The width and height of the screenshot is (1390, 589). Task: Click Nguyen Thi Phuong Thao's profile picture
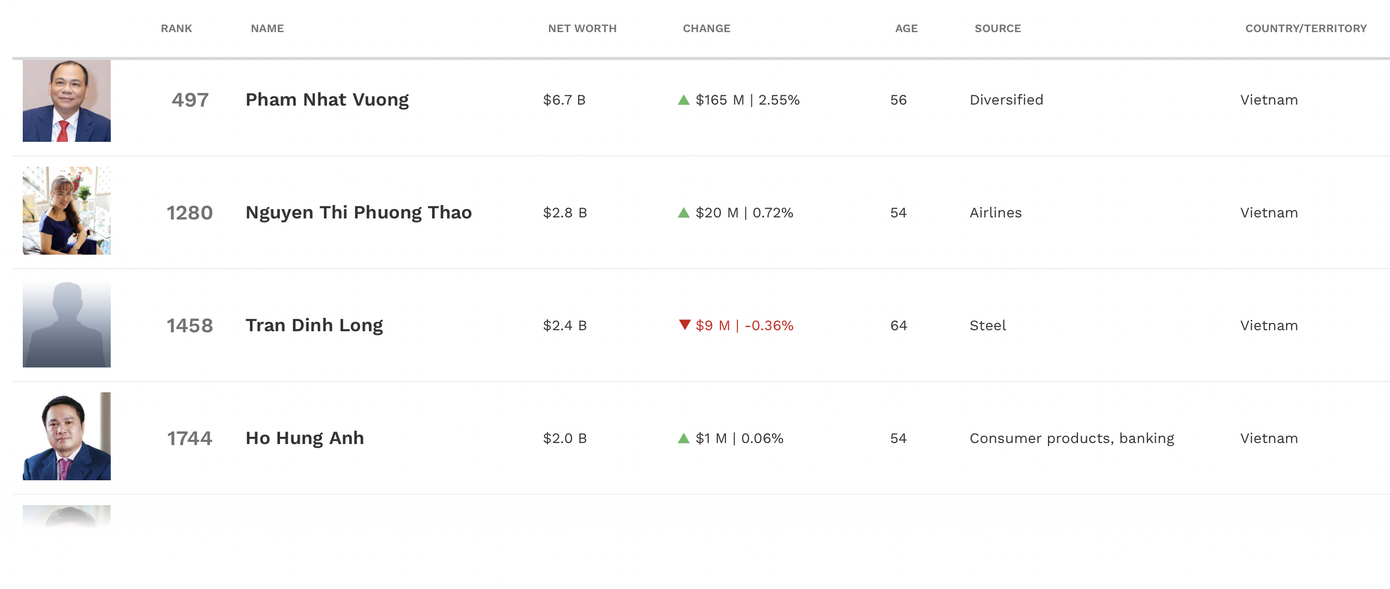(66, 210)
